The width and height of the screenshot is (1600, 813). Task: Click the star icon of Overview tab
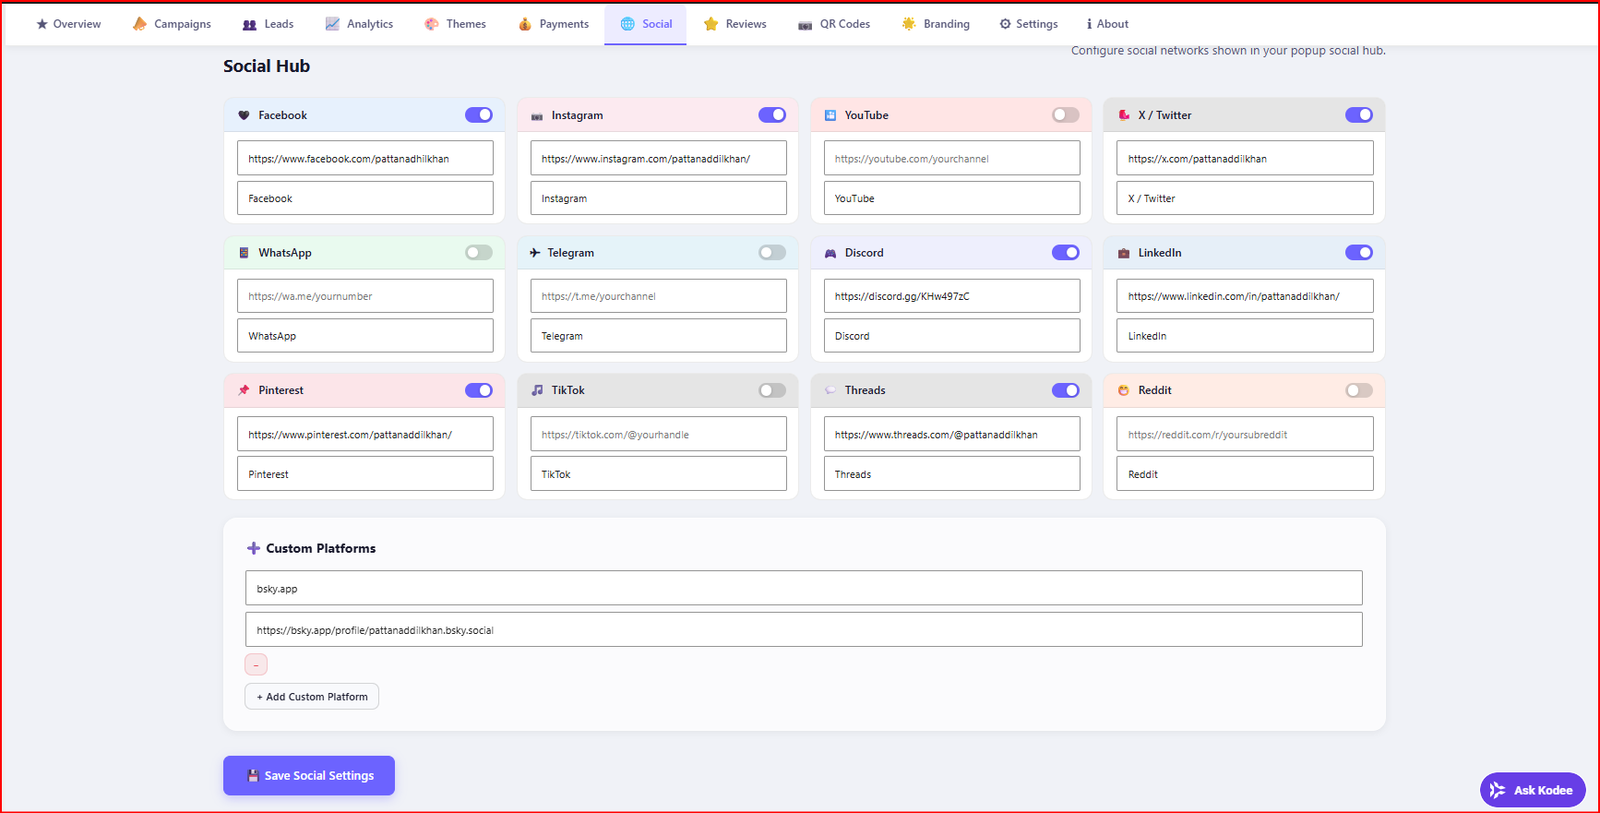[x=42, y=24]
